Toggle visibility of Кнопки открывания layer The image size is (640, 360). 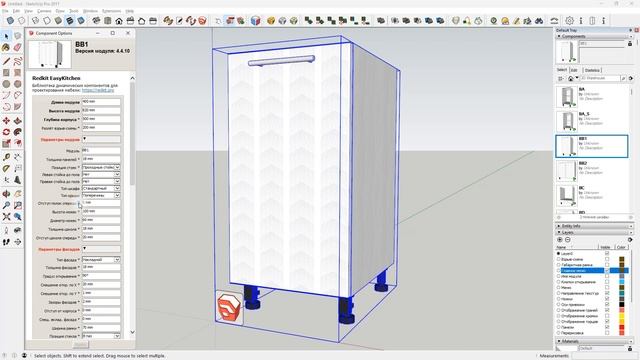(x=607, y=282)
